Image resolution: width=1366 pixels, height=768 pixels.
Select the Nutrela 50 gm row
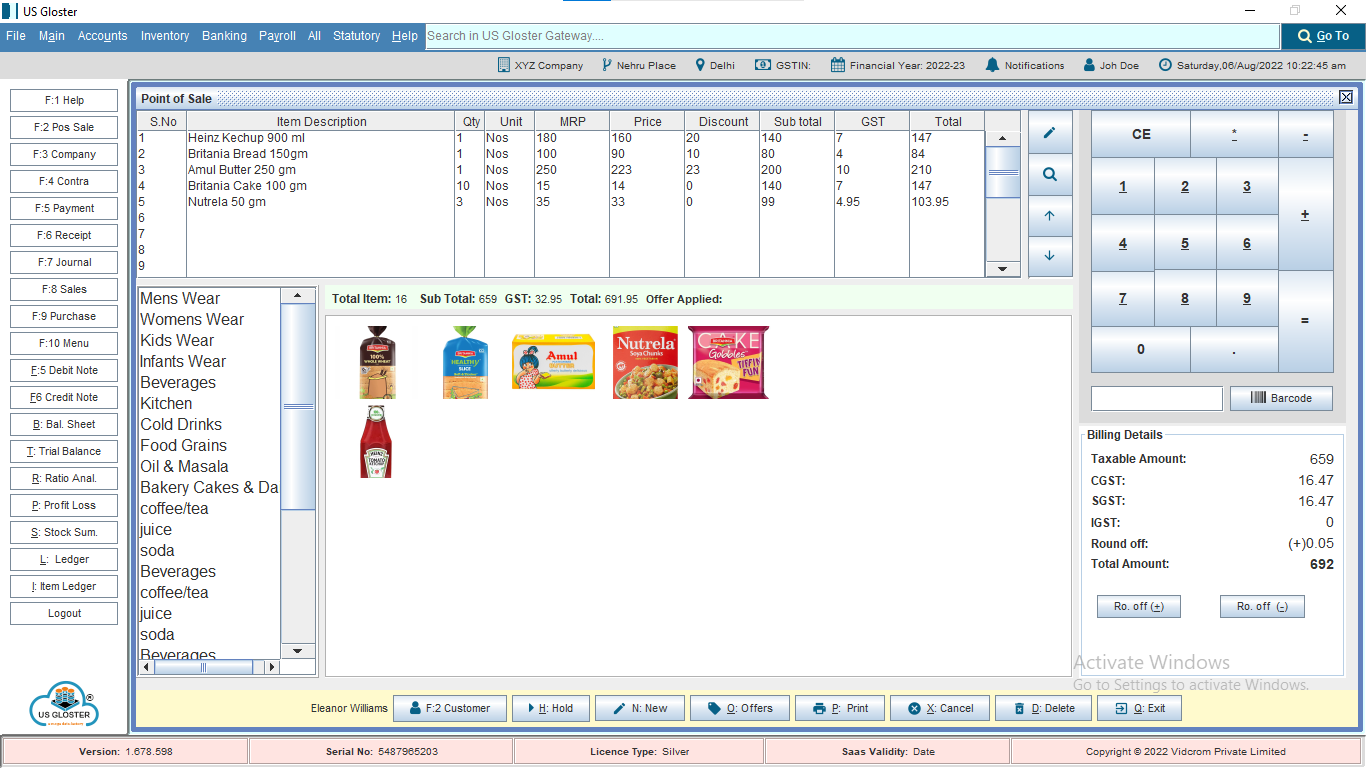561,202
